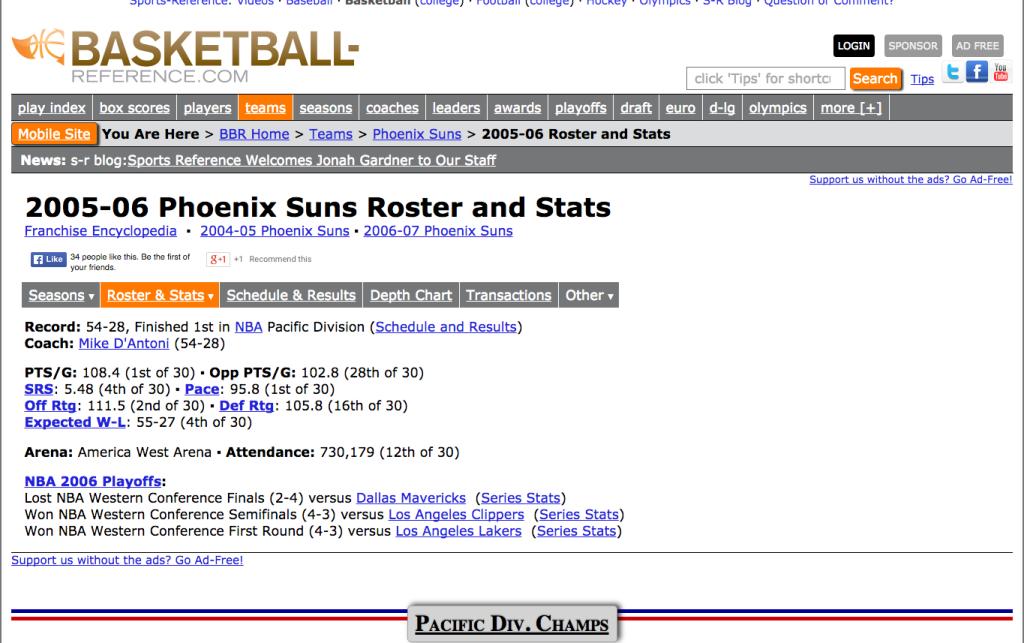
Task: Open the Pace glossary link
Action: point(202,389)
